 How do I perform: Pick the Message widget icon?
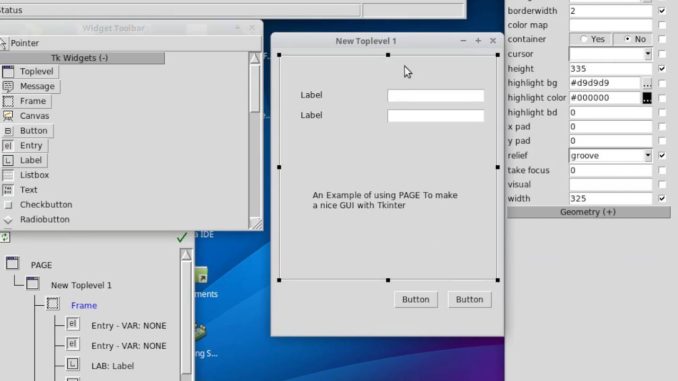8,86
